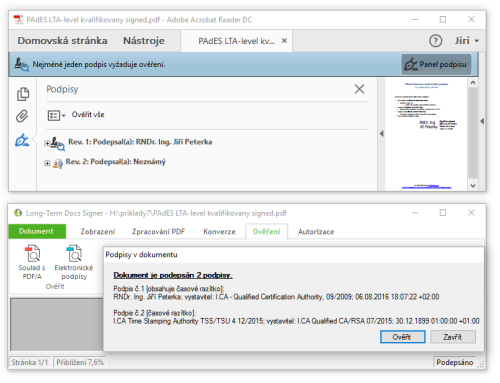
Task: Click Ověřit vše to validate all
Action: [88, 115]
